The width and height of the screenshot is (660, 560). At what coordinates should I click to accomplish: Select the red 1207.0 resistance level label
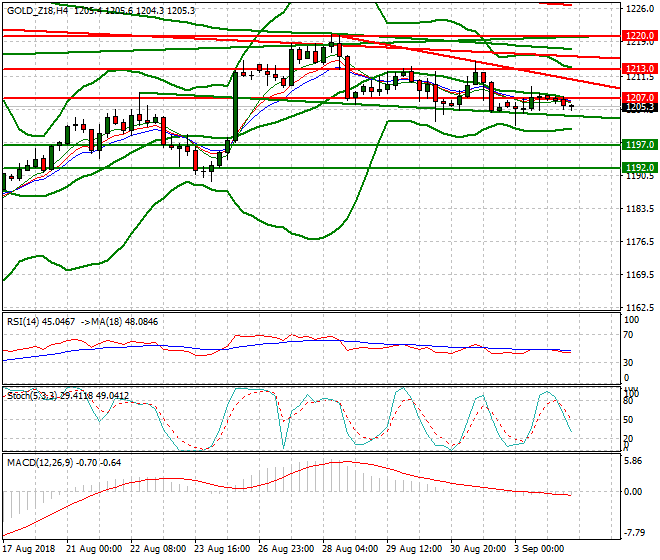point(639,98)
